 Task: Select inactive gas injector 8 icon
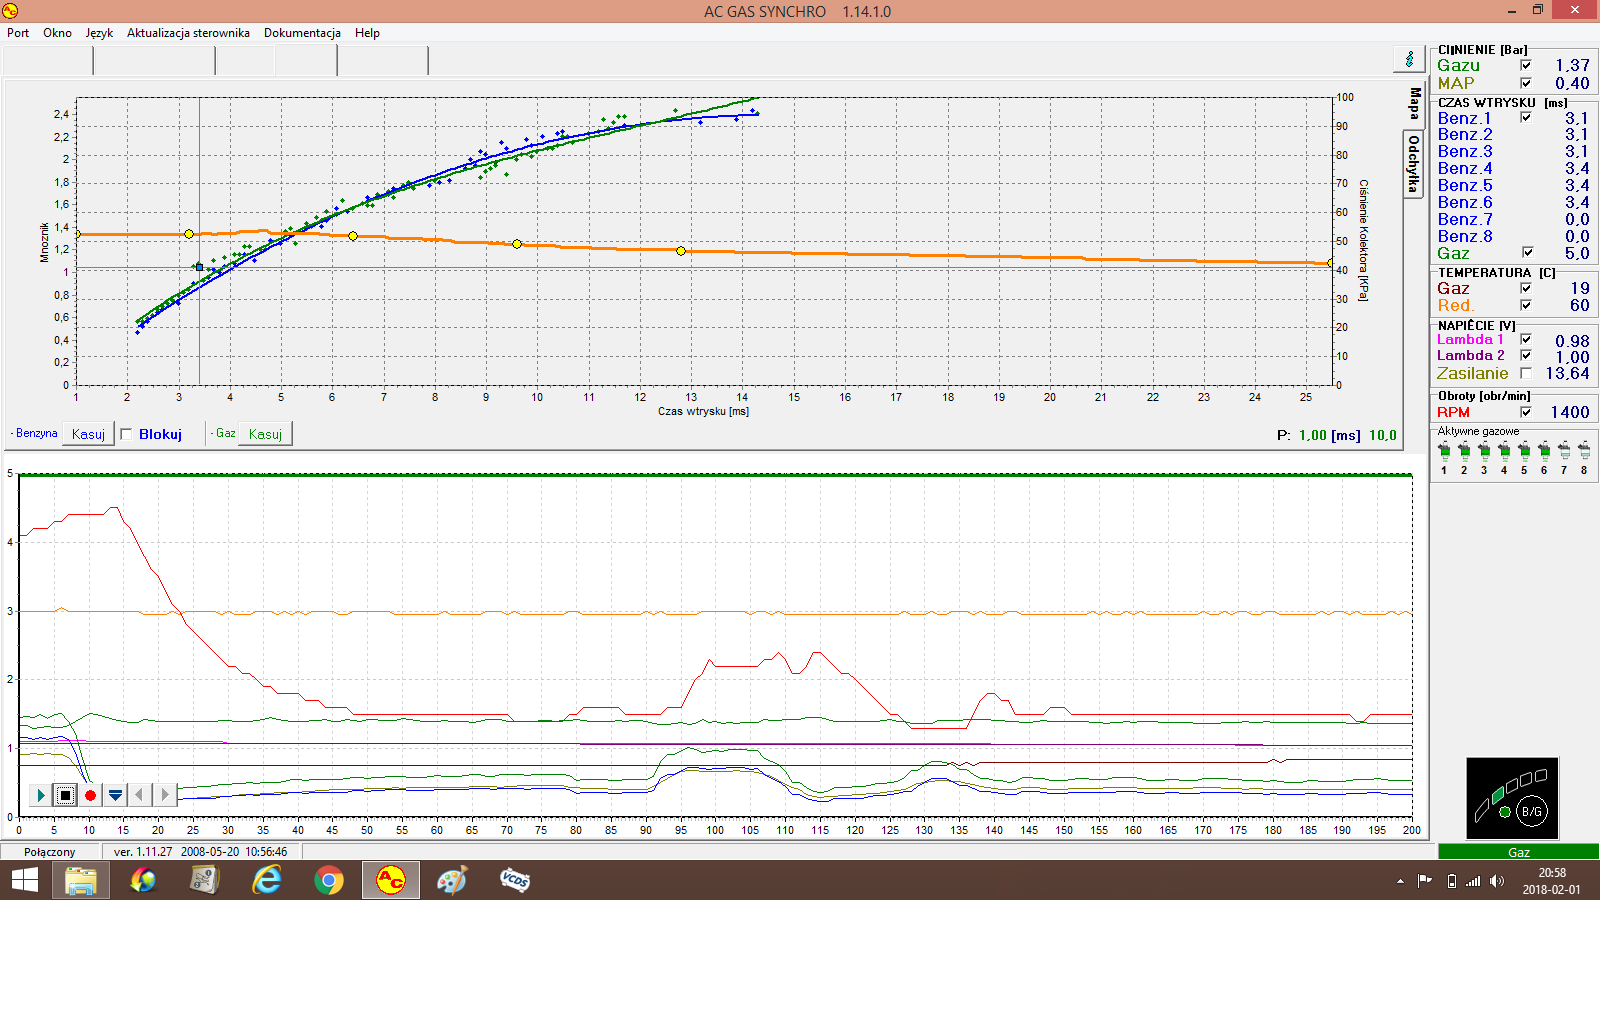[x=1584, y=451]
